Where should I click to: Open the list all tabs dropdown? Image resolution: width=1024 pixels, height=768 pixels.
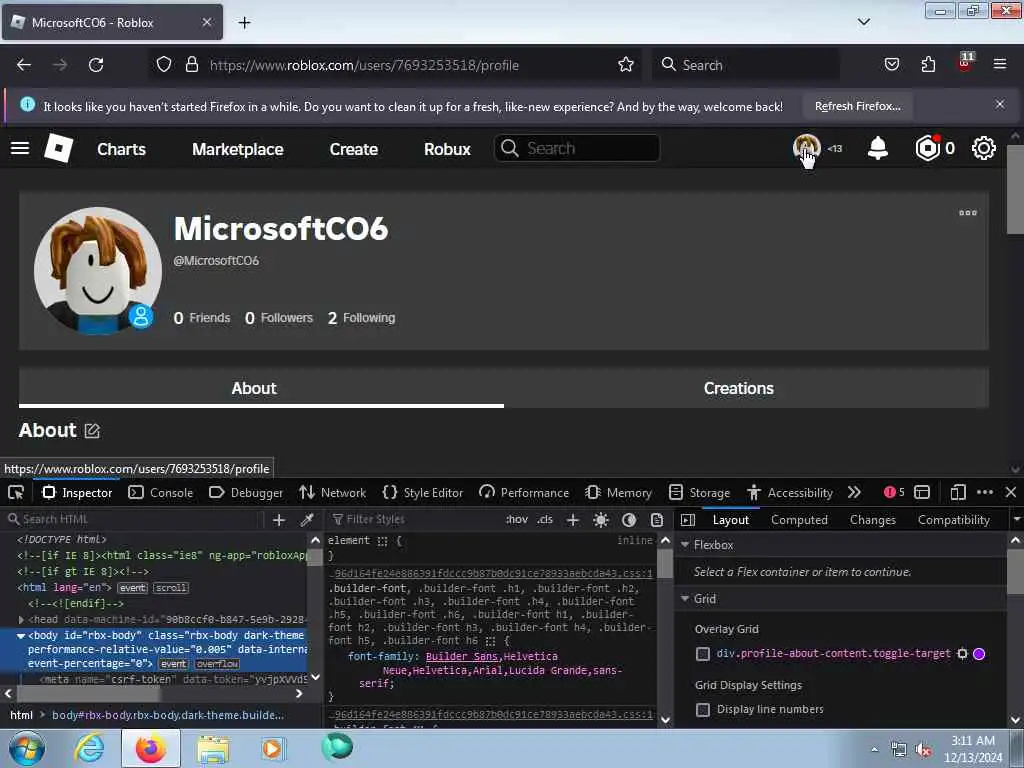click(863, 22)
